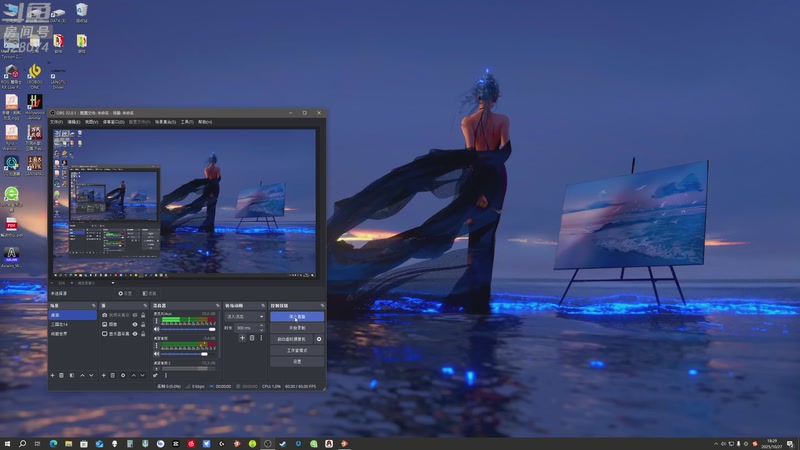Open the Recycle Bin desktop icon
The width and height of the screenshot is (800, 450).
[81, 13]
